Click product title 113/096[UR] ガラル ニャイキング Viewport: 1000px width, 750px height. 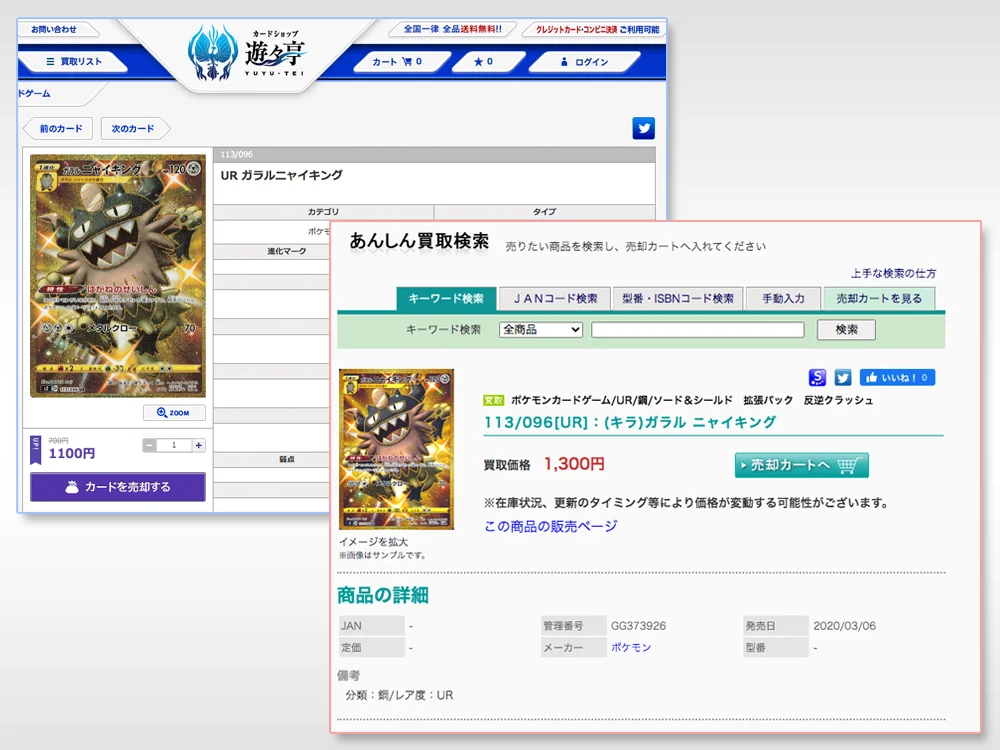coord(629,422)
